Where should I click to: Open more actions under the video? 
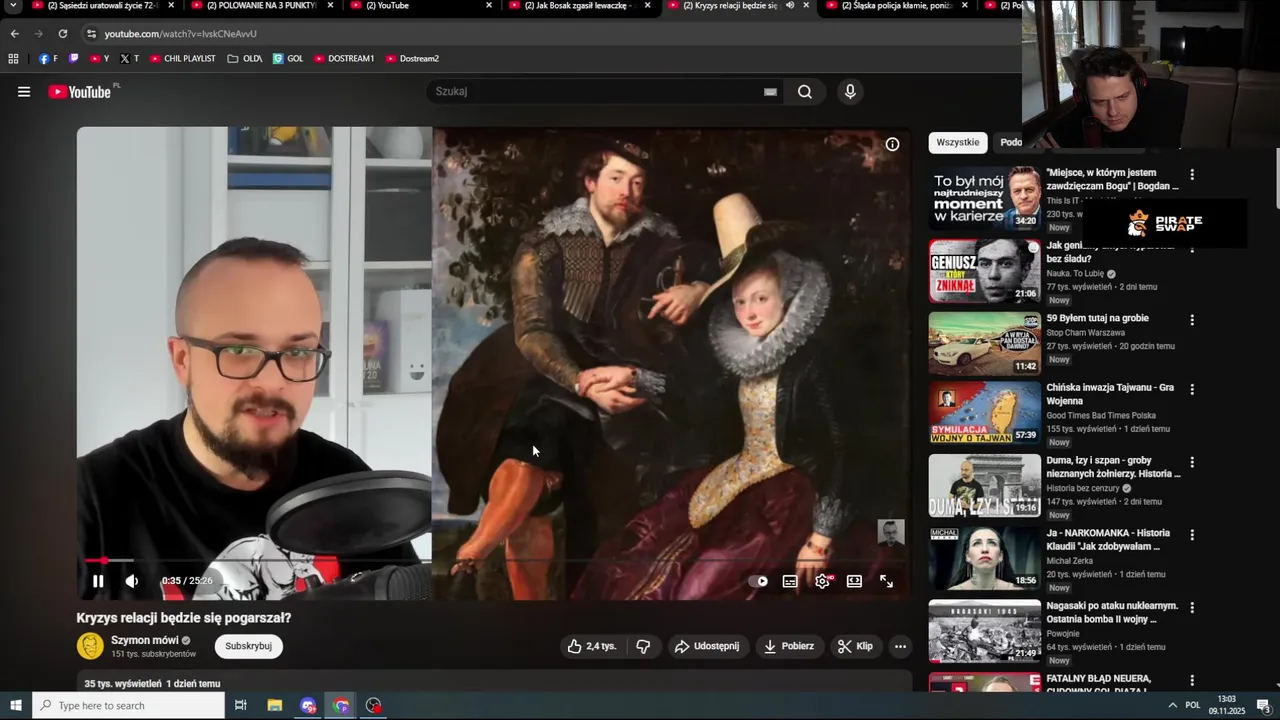900,646
